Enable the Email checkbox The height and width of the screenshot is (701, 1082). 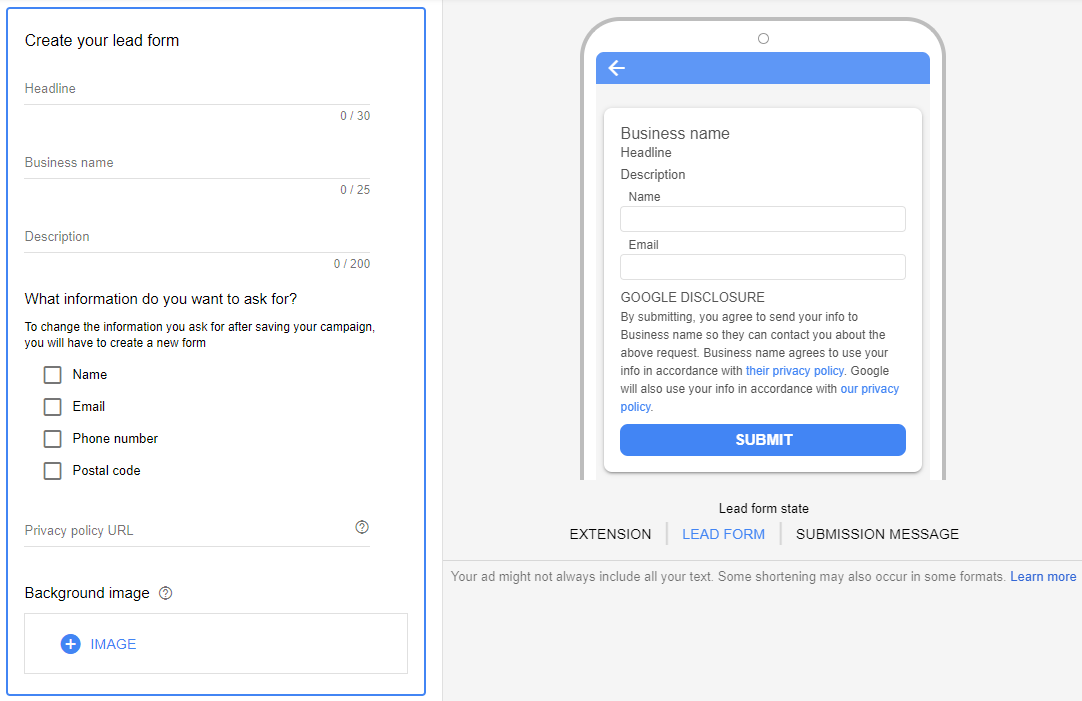pos(52,406)
